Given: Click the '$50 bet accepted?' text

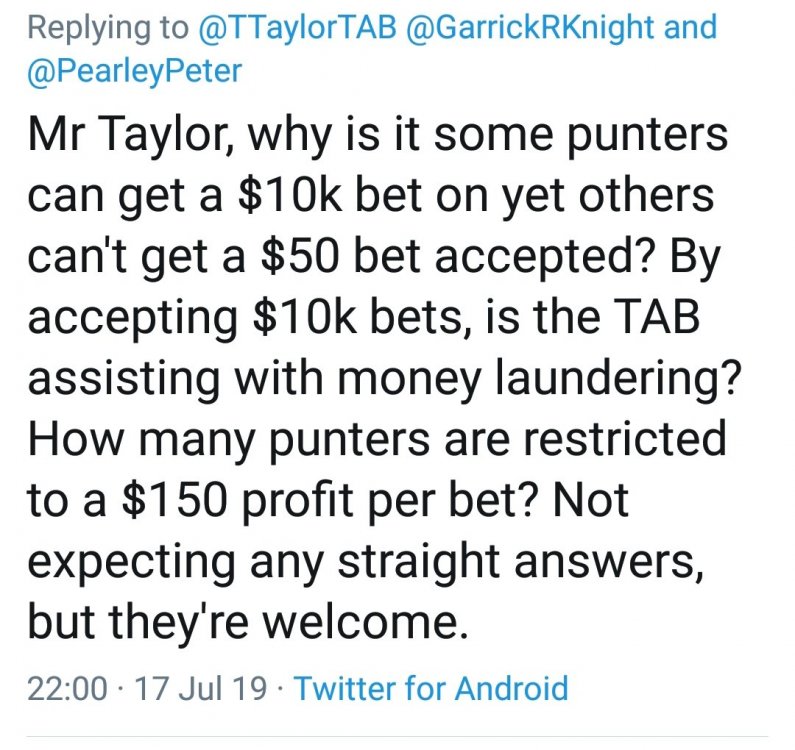Looking at the screenshot, I should pyautogui.click(x=441, y=258).
